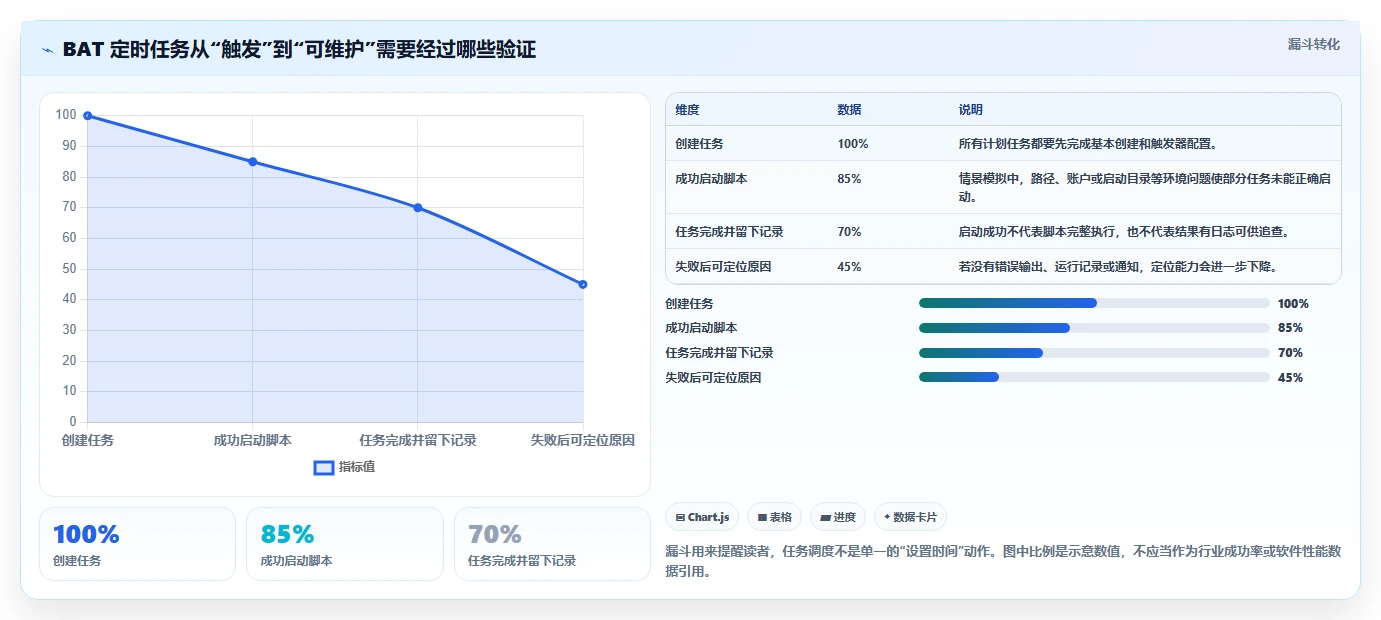
Task: Click the chart data point at 任务完成并留下记录 (70)
Action: 418,208
